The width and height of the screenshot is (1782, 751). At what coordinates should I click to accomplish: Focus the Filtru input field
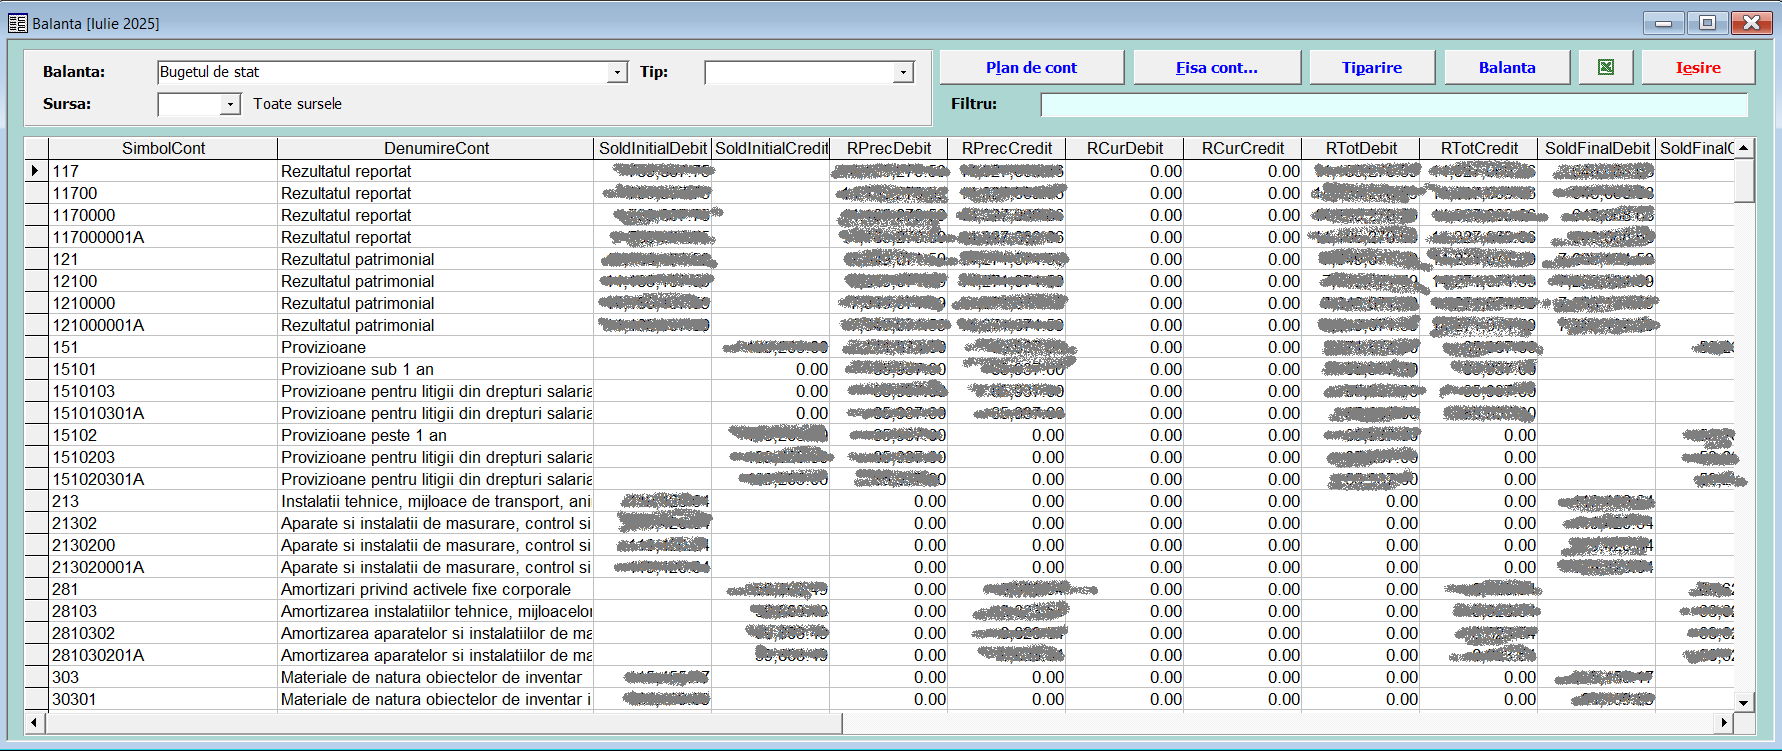[1393, 104]
